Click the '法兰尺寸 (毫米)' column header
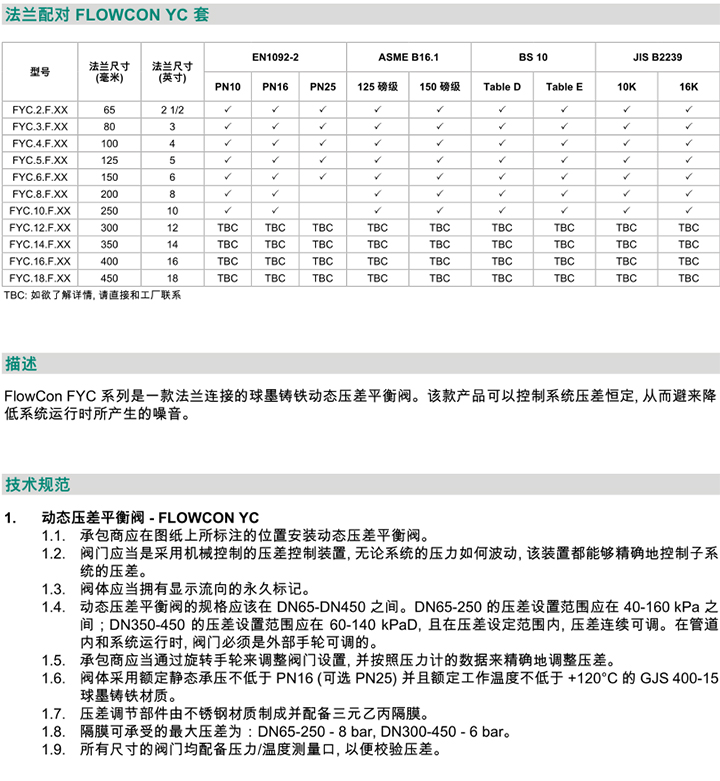Screen dimensions: 720x781 (x=110, y=72)
